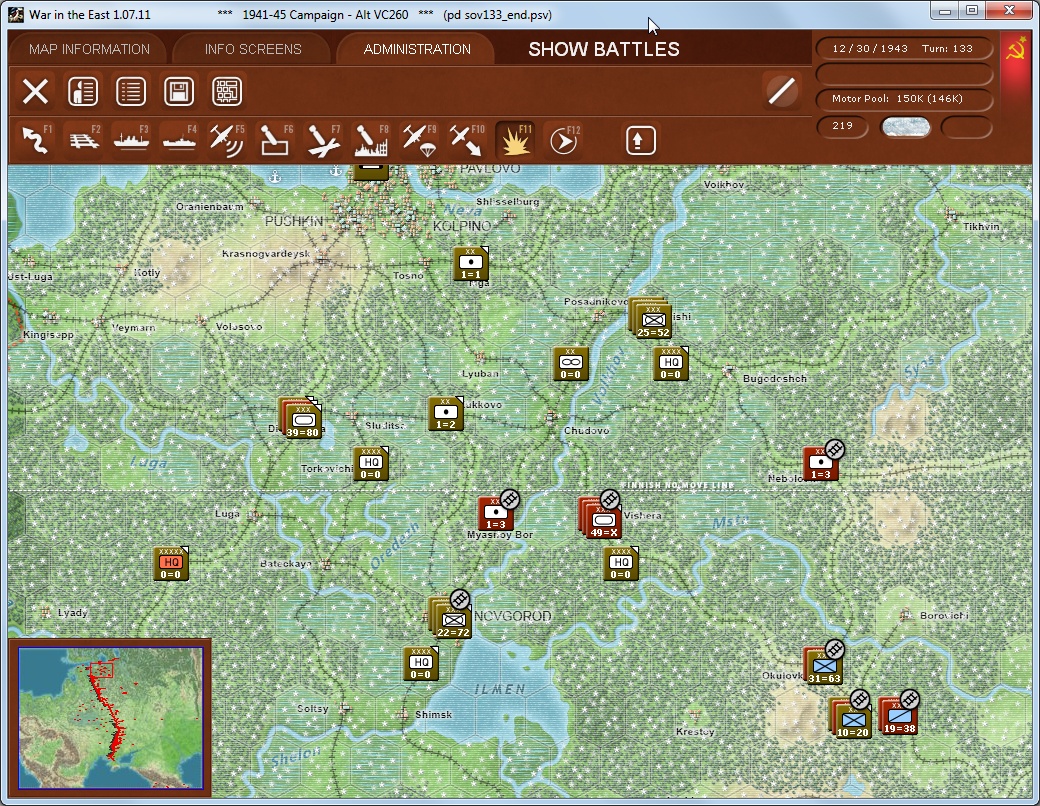
Task: Select the 0=0 tank unit near Volkhov river
Action: 570,364
